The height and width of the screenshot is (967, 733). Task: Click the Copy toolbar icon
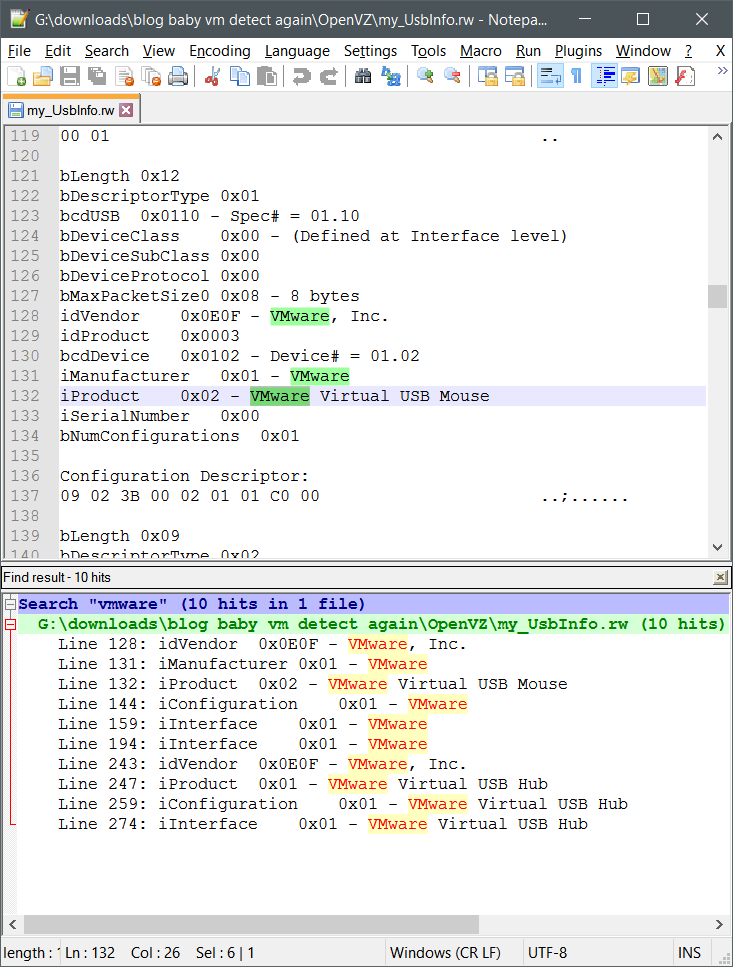tap(239, 76)
